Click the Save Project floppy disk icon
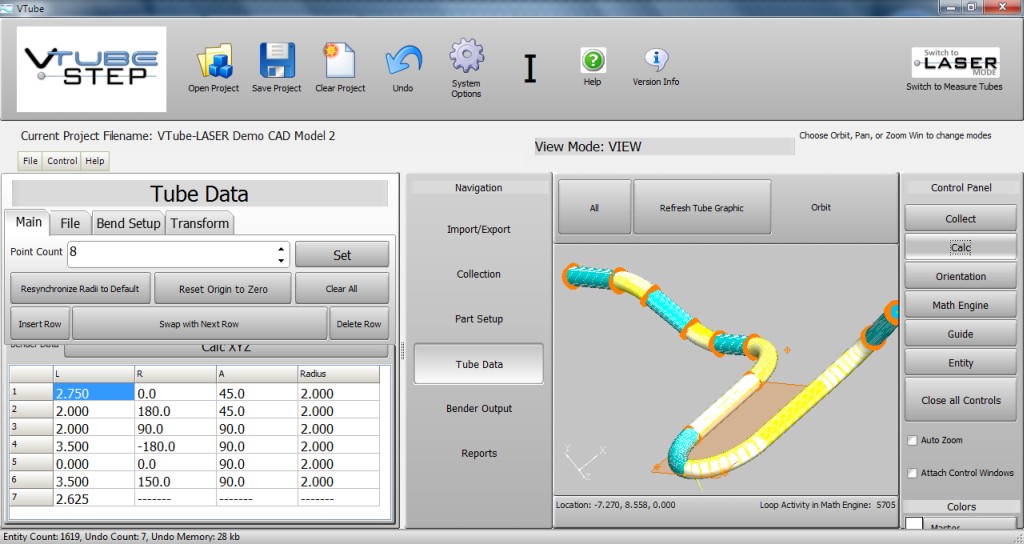 (276, 61)
